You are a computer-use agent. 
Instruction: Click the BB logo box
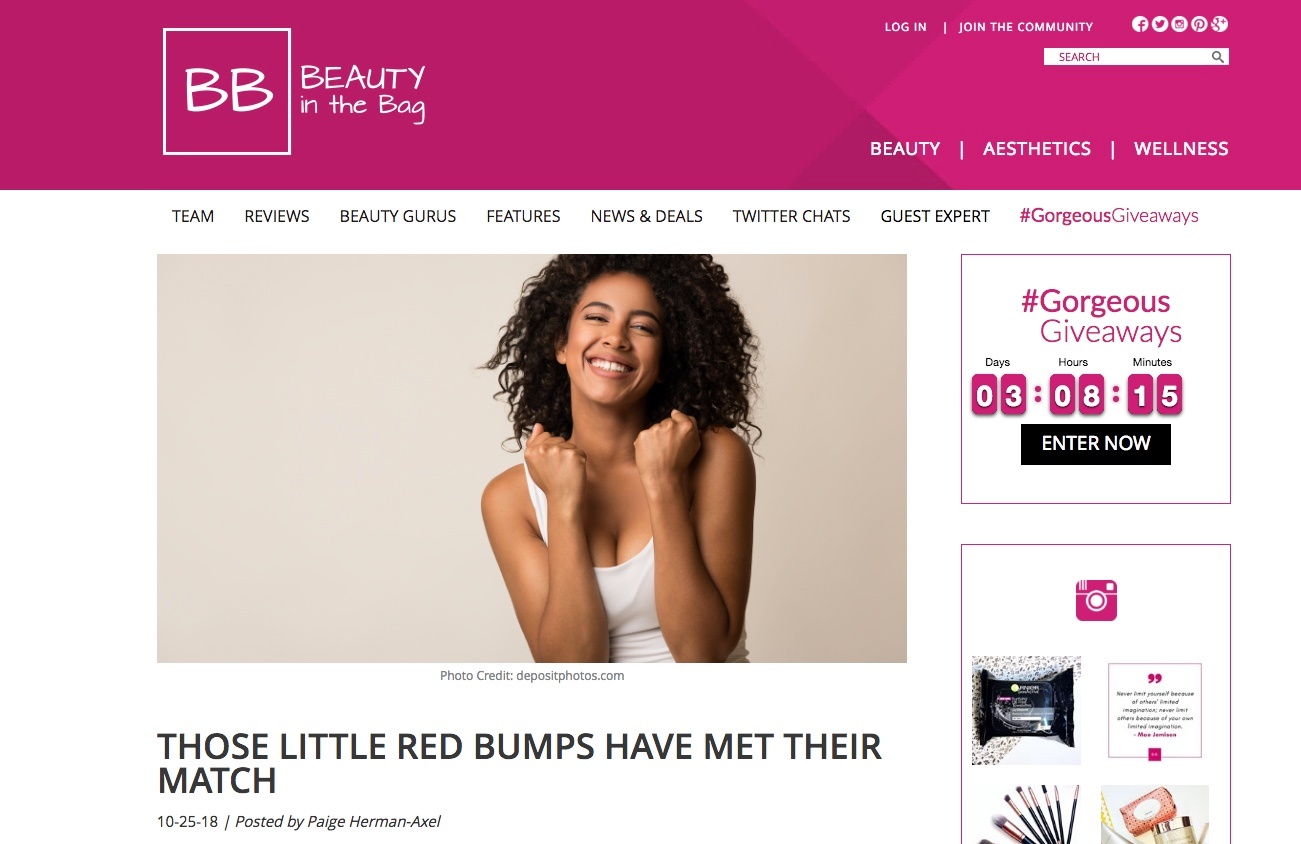(x=227, y=91)
